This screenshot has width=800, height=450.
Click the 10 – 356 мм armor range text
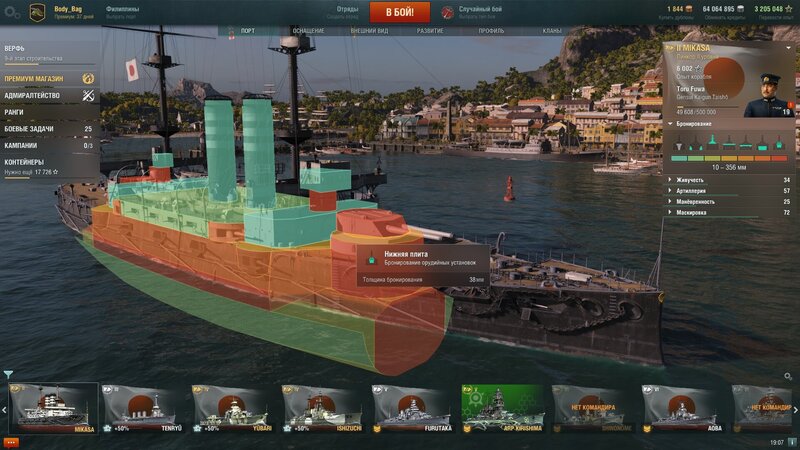click(729, 167)
